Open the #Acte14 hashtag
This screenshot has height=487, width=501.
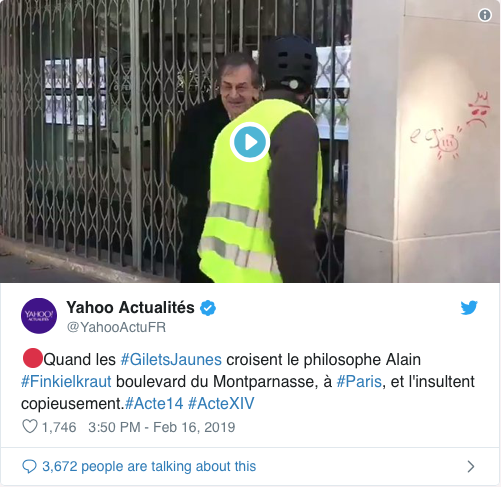point(154,403)
